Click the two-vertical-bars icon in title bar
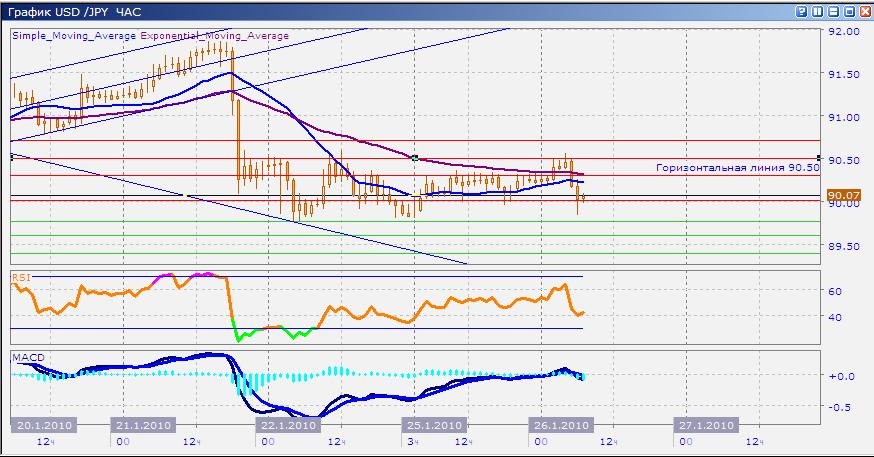Screen dimensions: 874x457 tap(817, 11)
